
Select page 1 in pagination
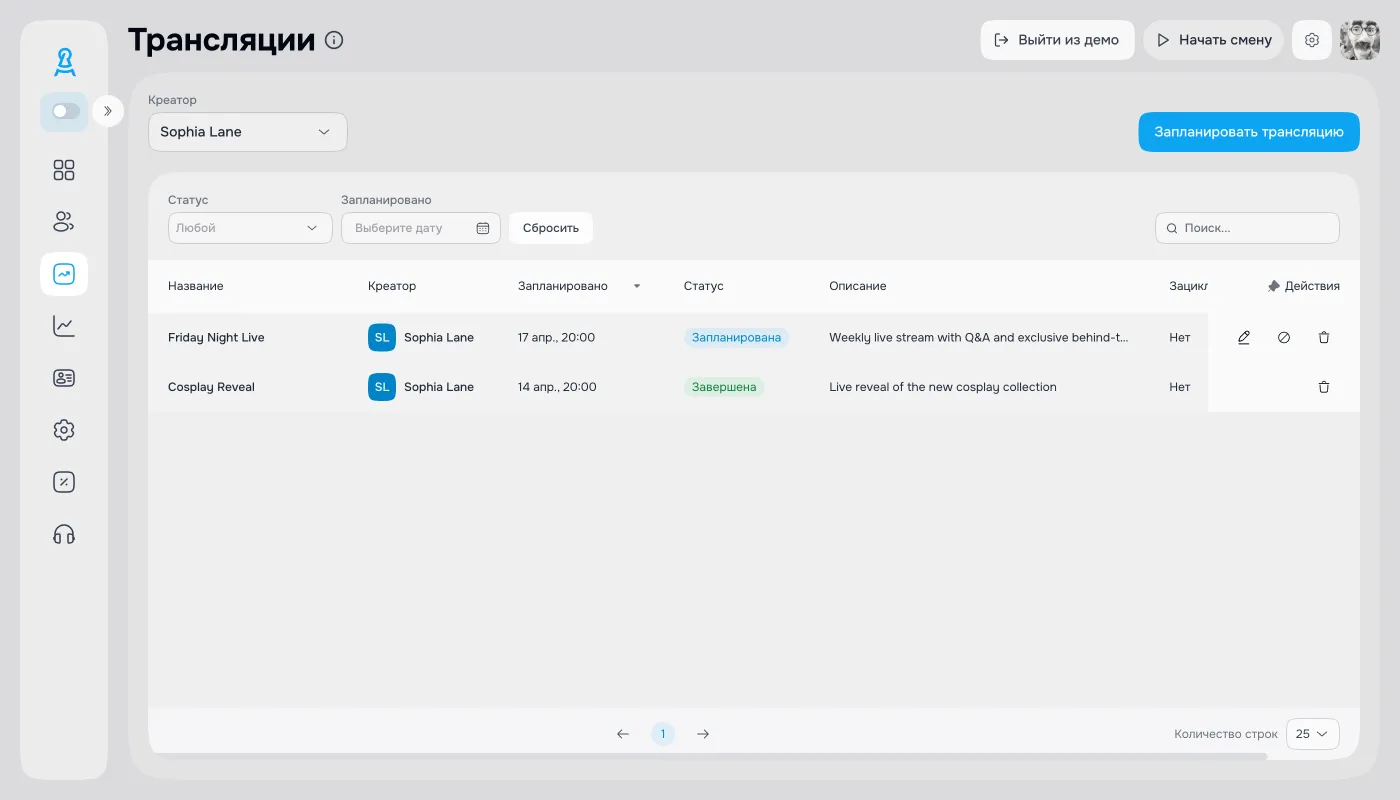(x=663, y=734)
